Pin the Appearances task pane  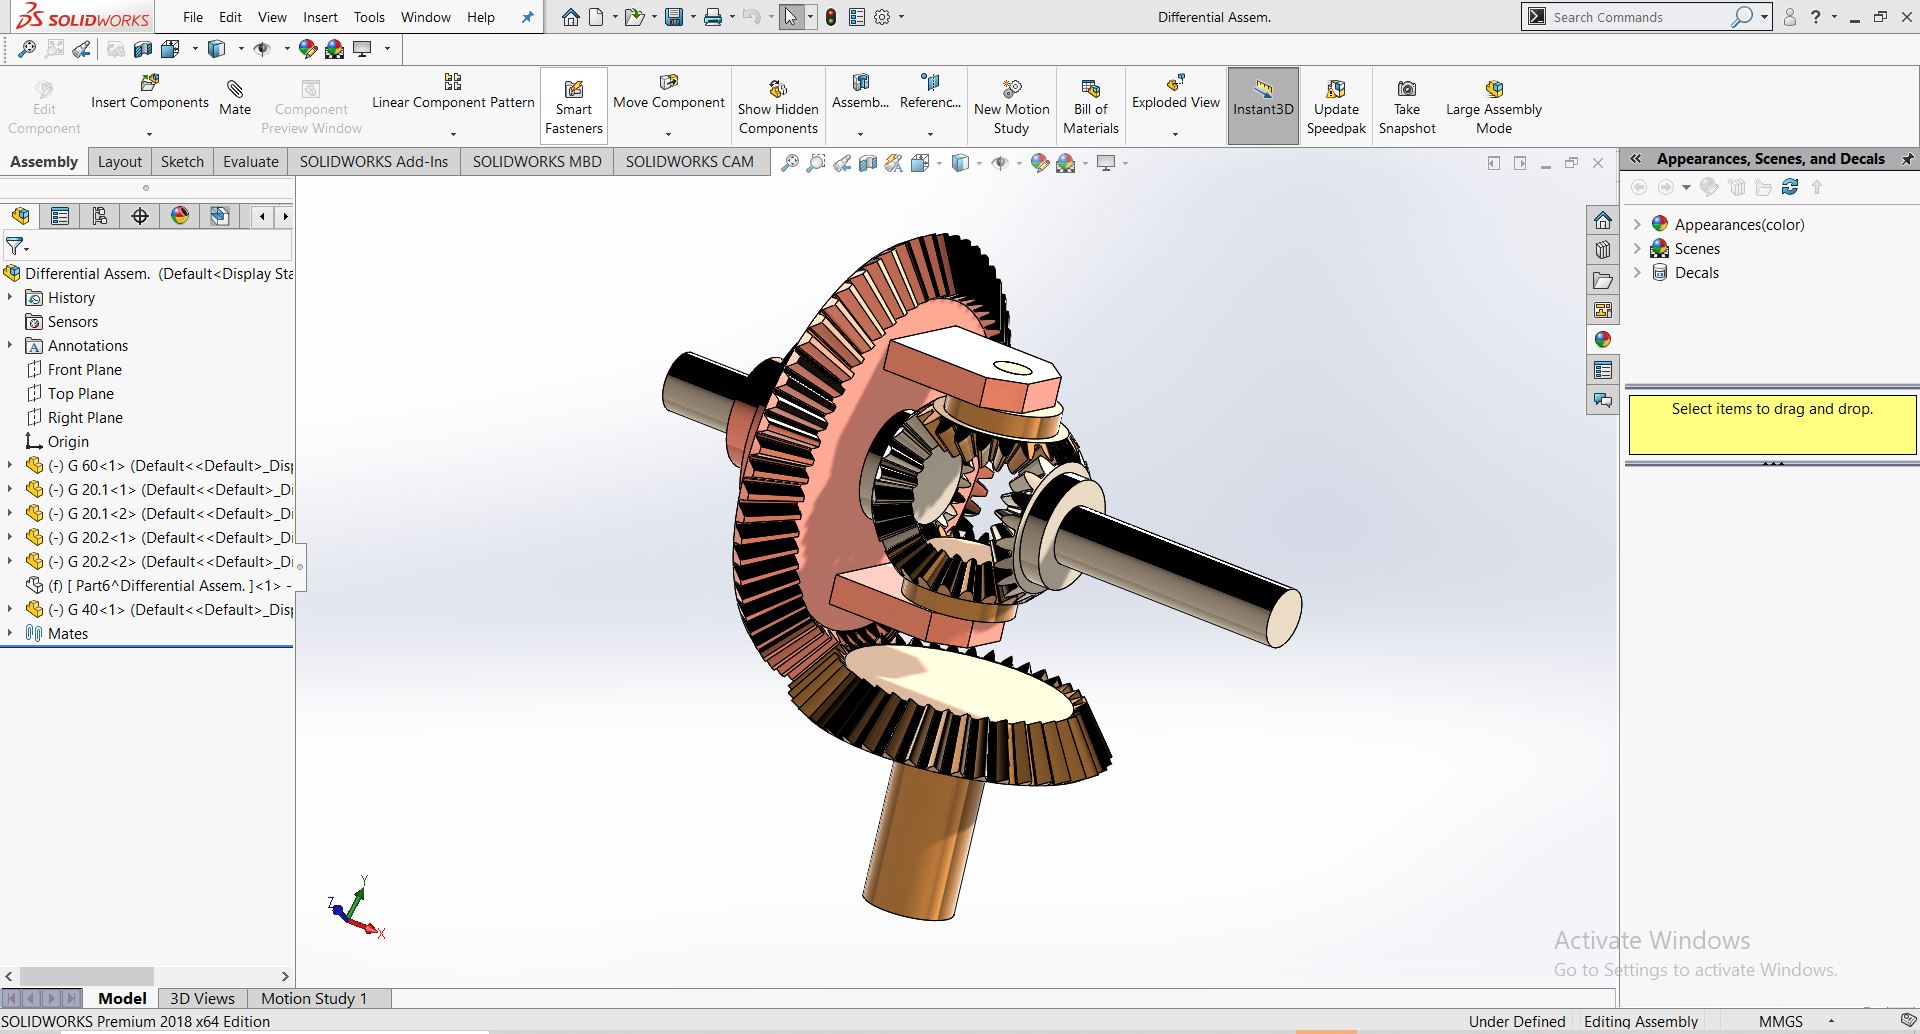click(1907, 159)
